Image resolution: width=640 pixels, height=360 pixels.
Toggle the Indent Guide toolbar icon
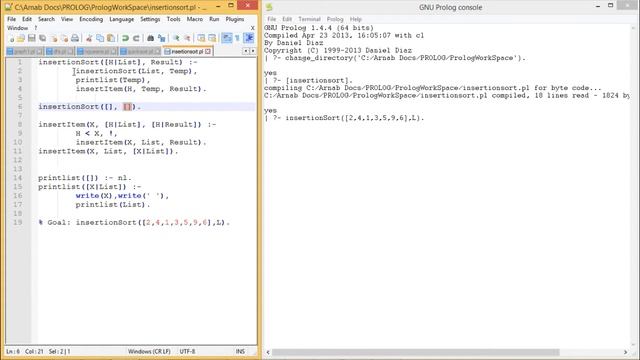(249, 38)
